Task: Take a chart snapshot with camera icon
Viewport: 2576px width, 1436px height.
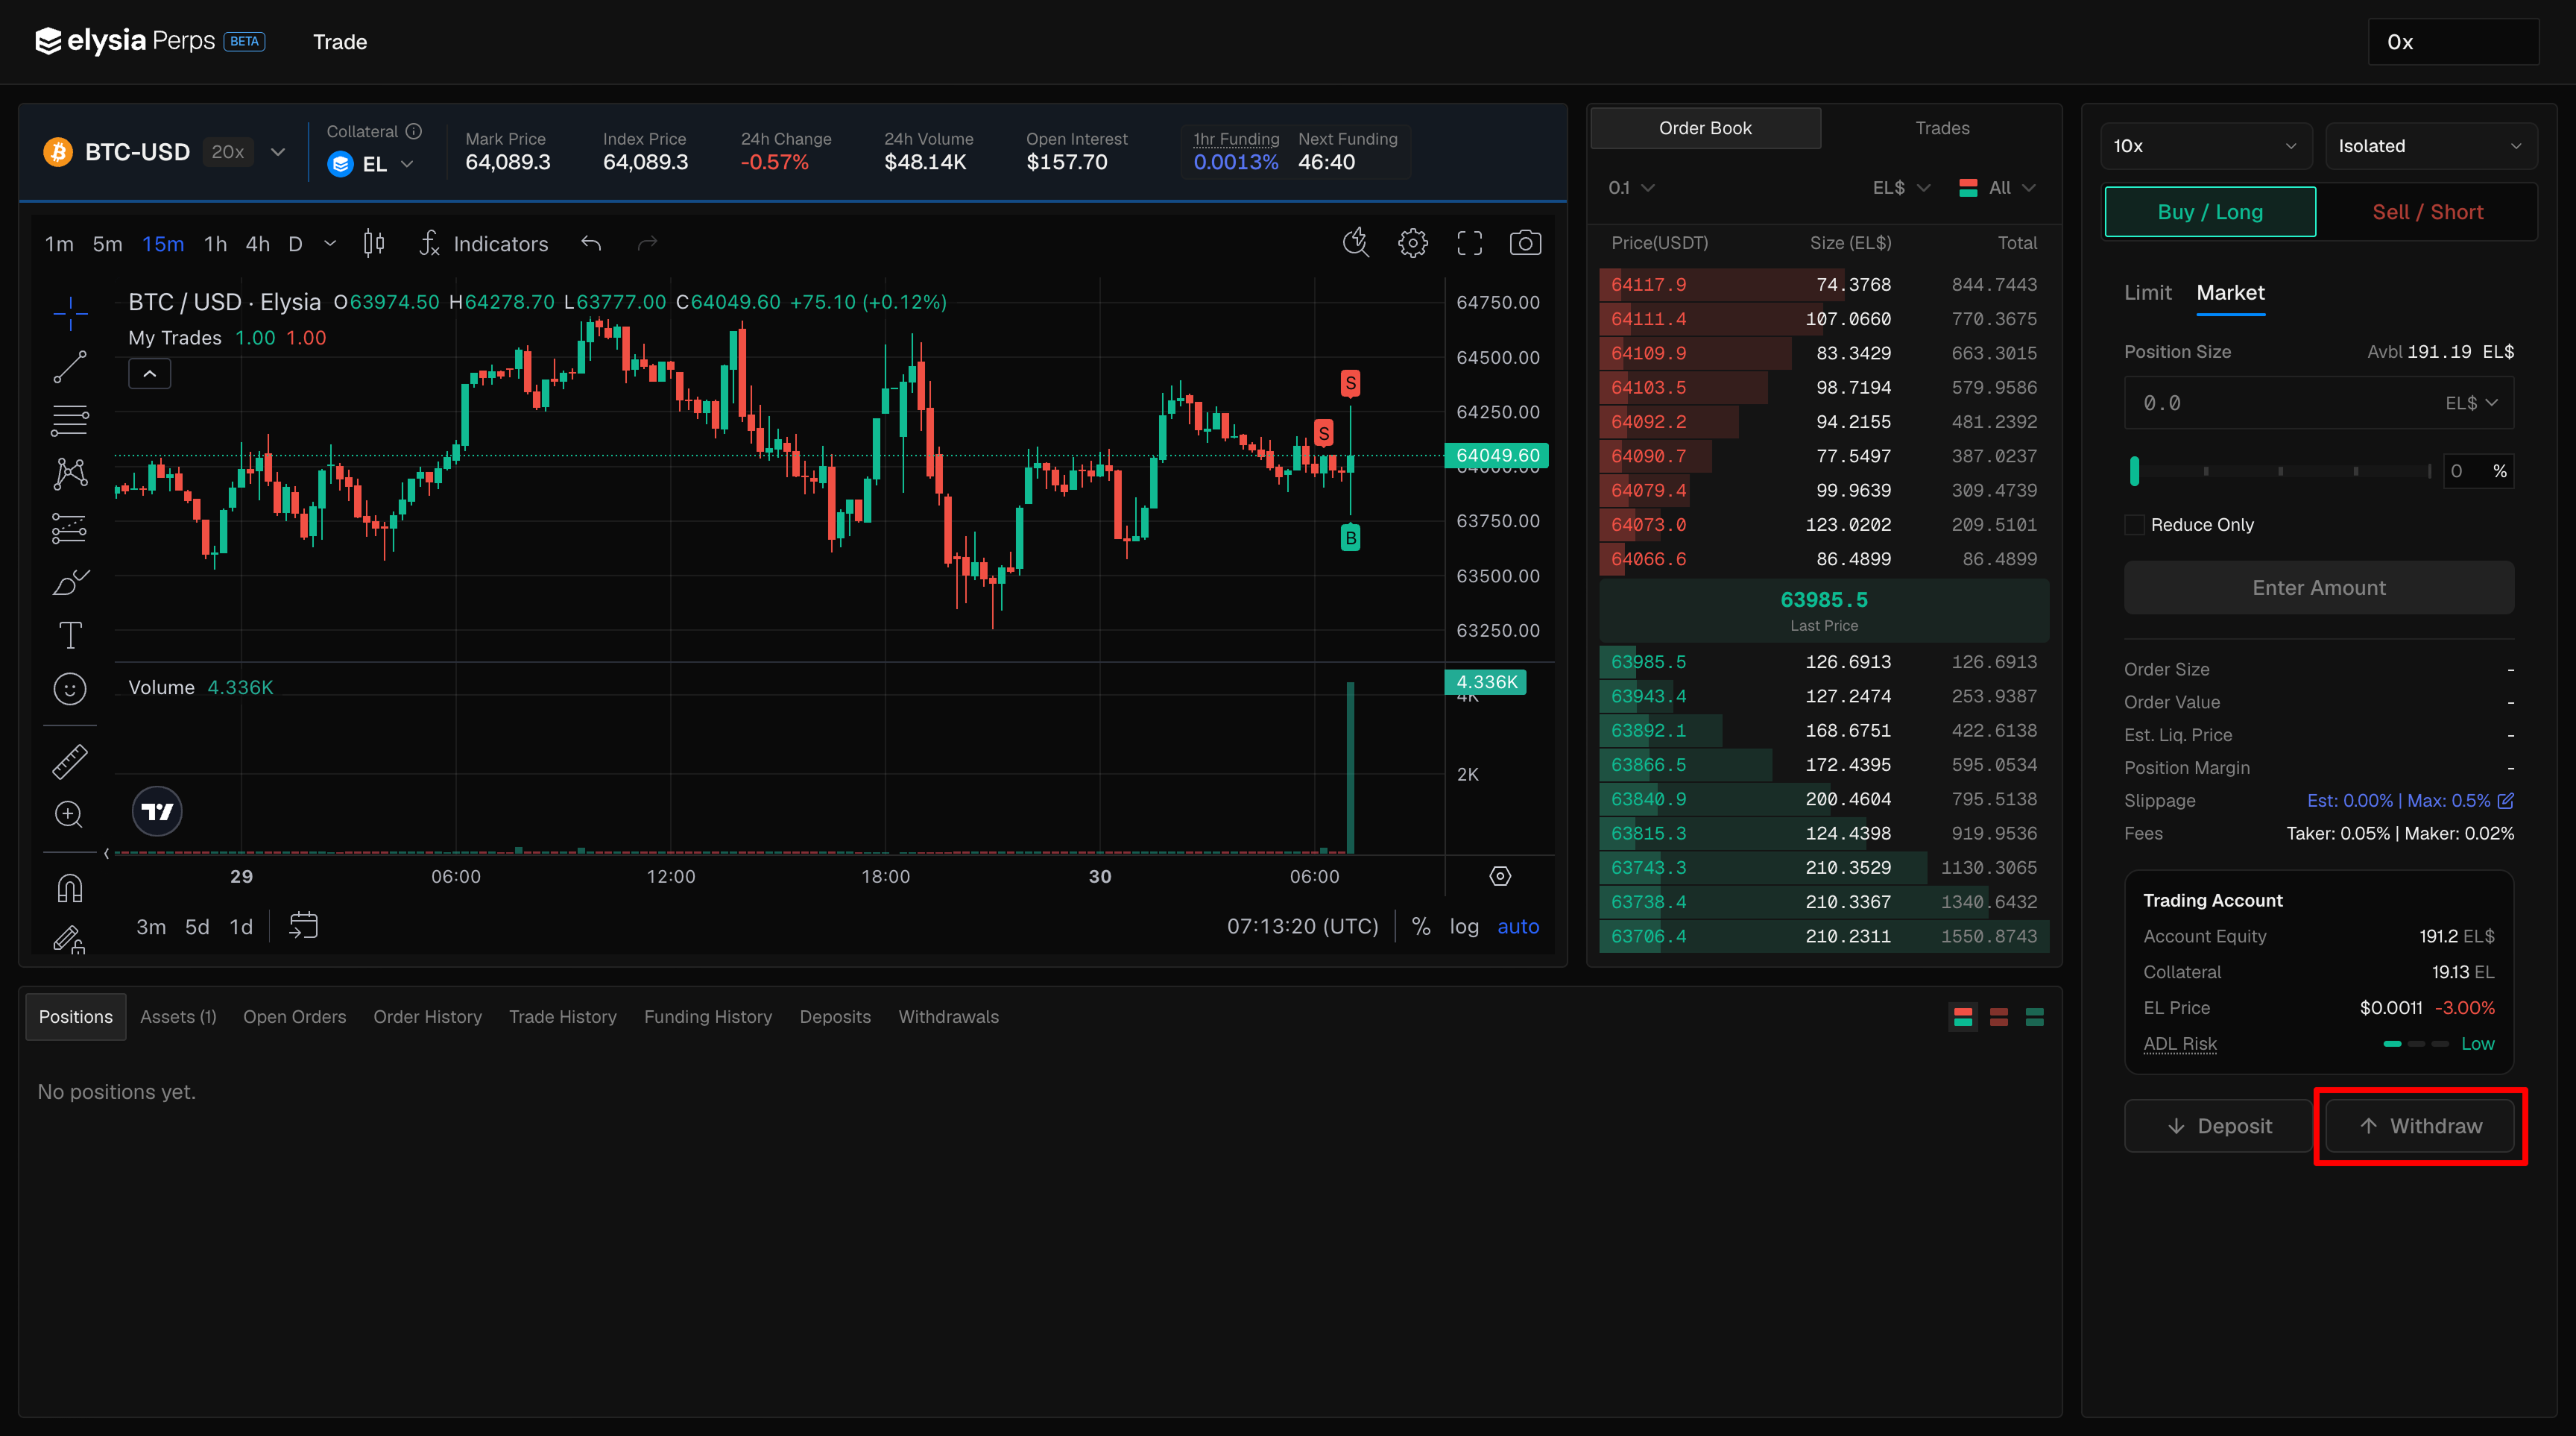Action: point(1525,243)
